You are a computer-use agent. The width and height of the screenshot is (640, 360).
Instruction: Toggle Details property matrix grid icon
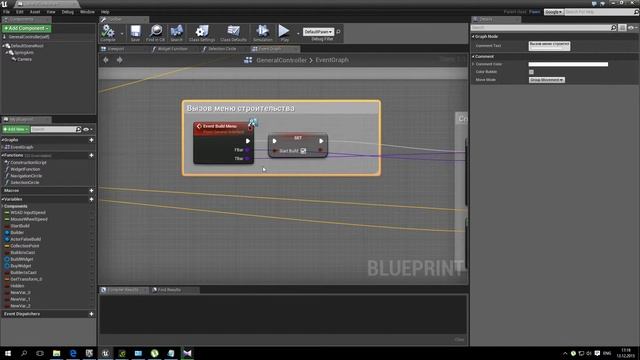click(622, 27)
